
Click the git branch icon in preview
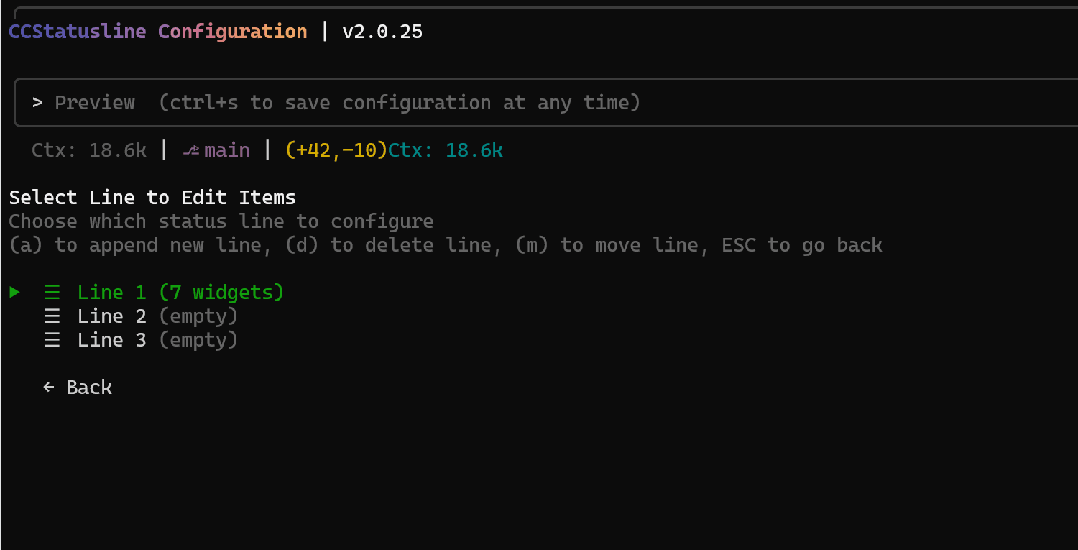191,151
